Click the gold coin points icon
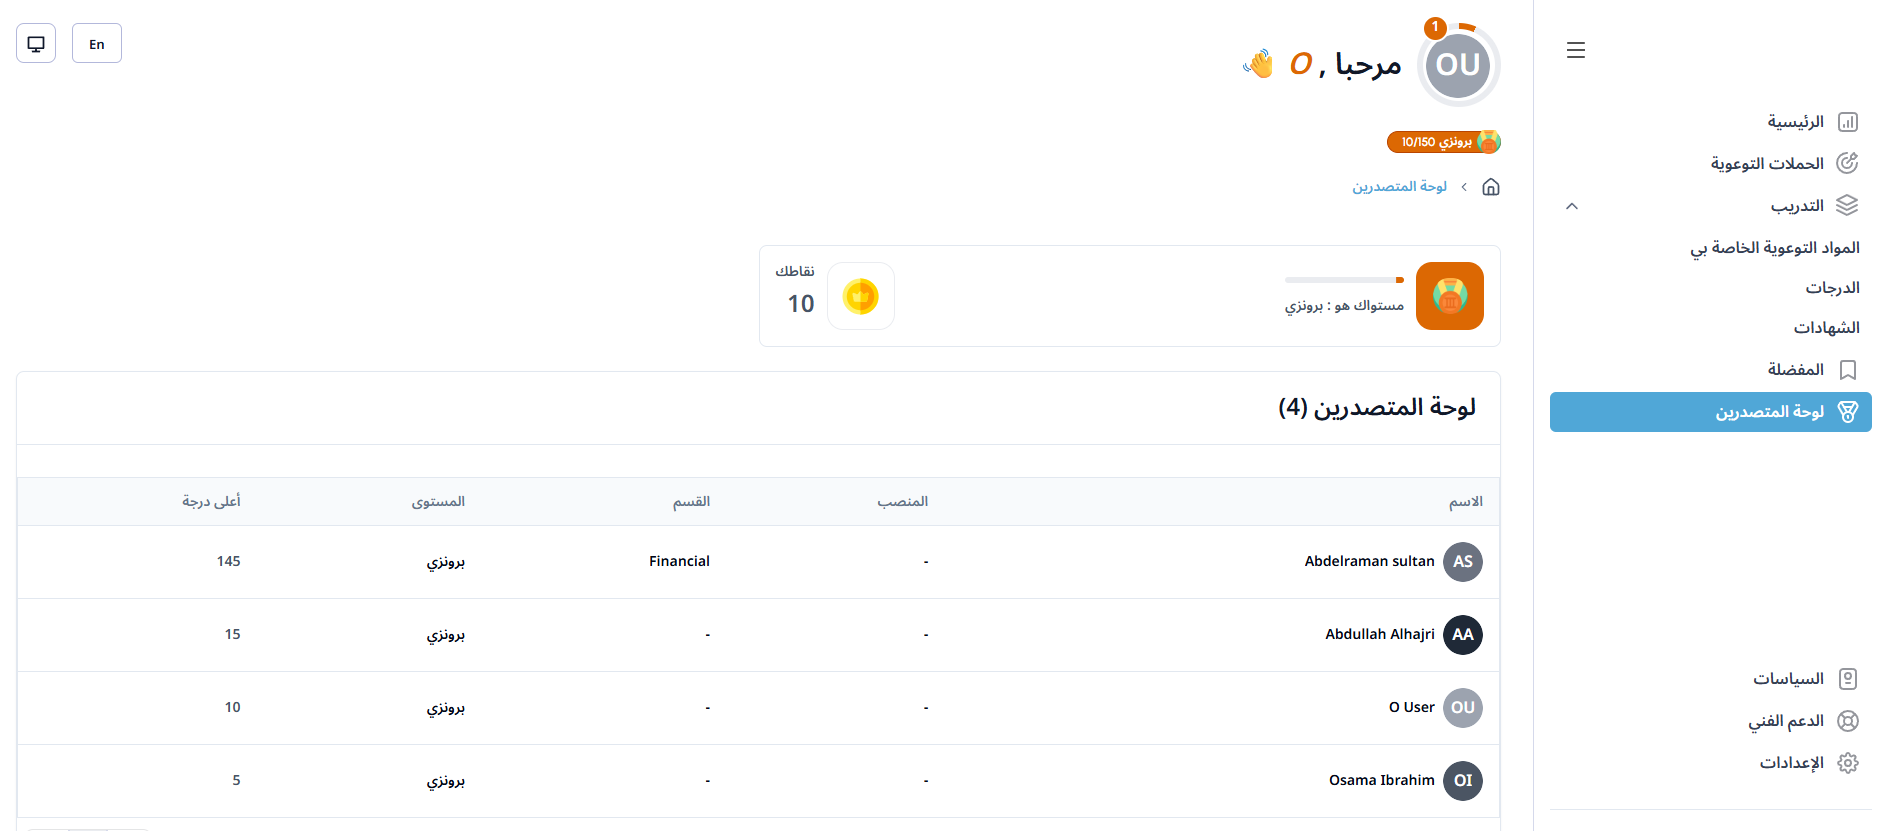1885x831 pixels. coord(861,296)
